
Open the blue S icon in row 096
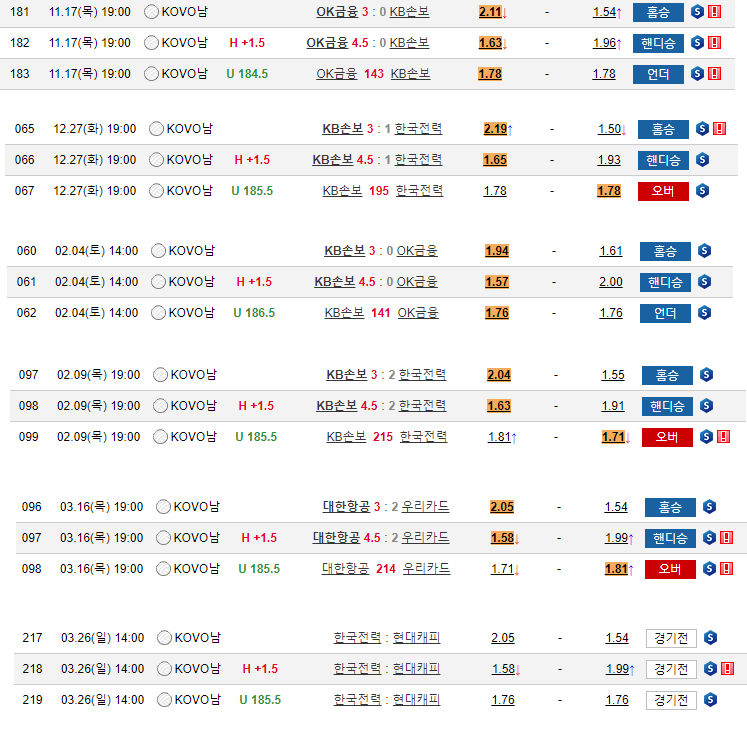709,507
